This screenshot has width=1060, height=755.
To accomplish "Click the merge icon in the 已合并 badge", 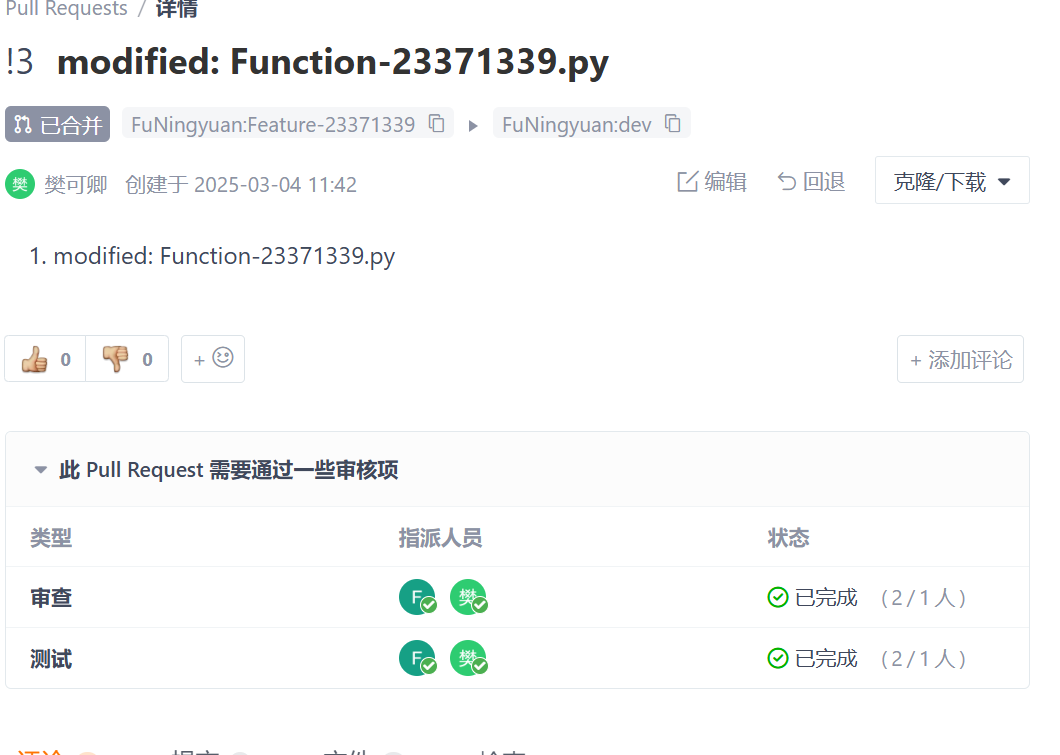I will pyautogui.click(x=22, y=124).
